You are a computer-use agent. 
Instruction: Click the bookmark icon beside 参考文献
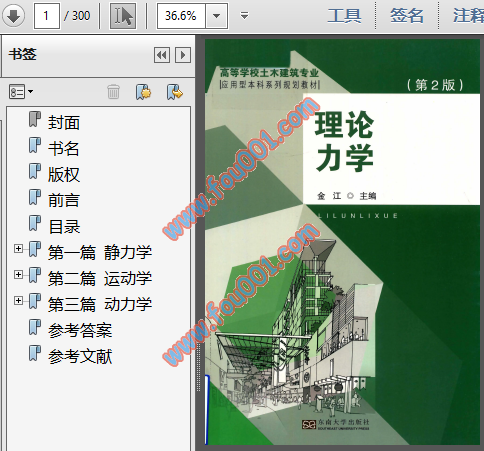(x=35, y=353)
